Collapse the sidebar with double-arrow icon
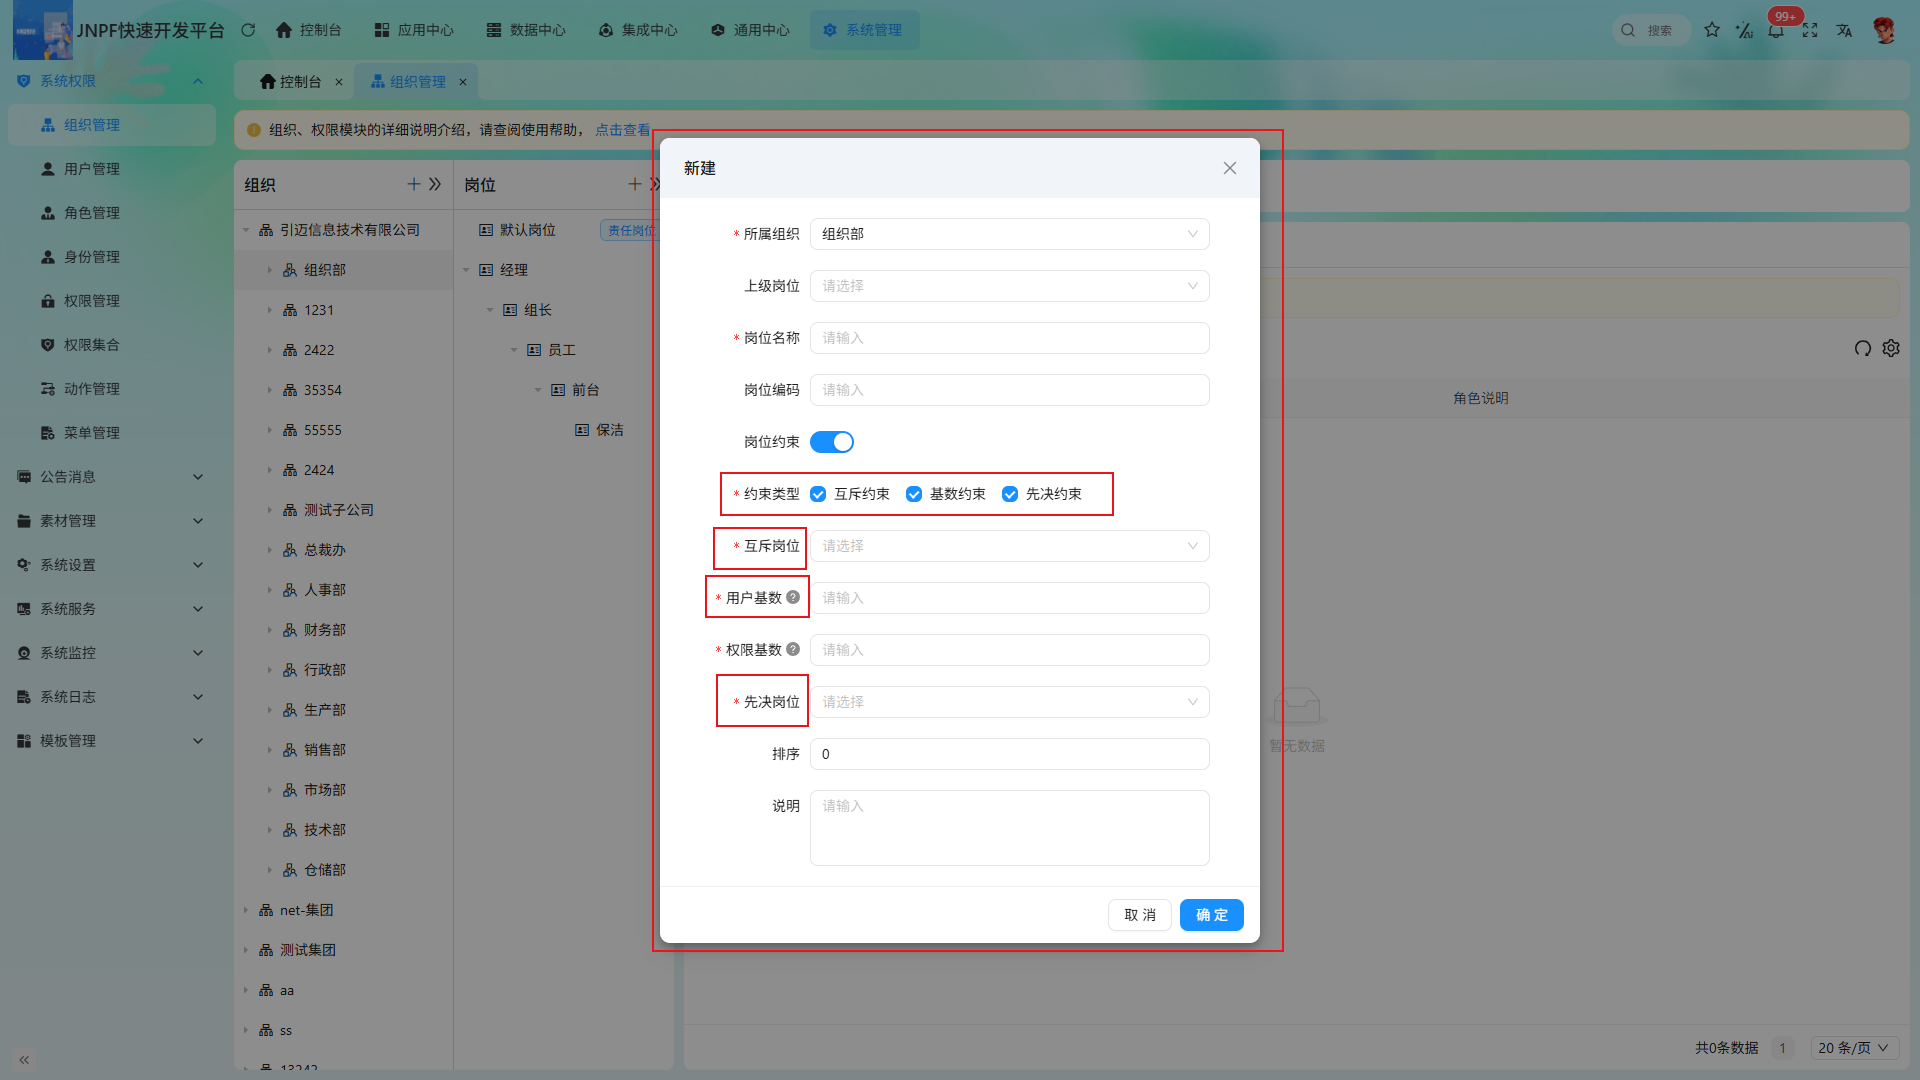This screenshot has height=1080, width=1920. (24, 1059)
